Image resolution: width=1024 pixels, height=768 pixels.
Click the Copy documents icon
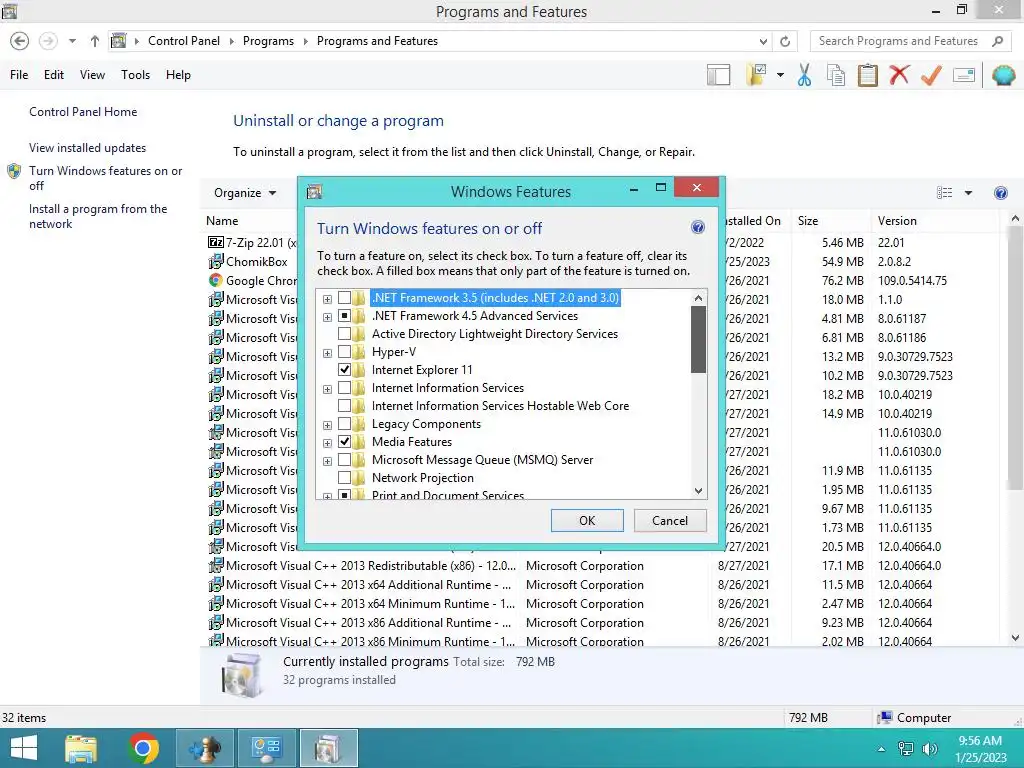tap(836, 75)
